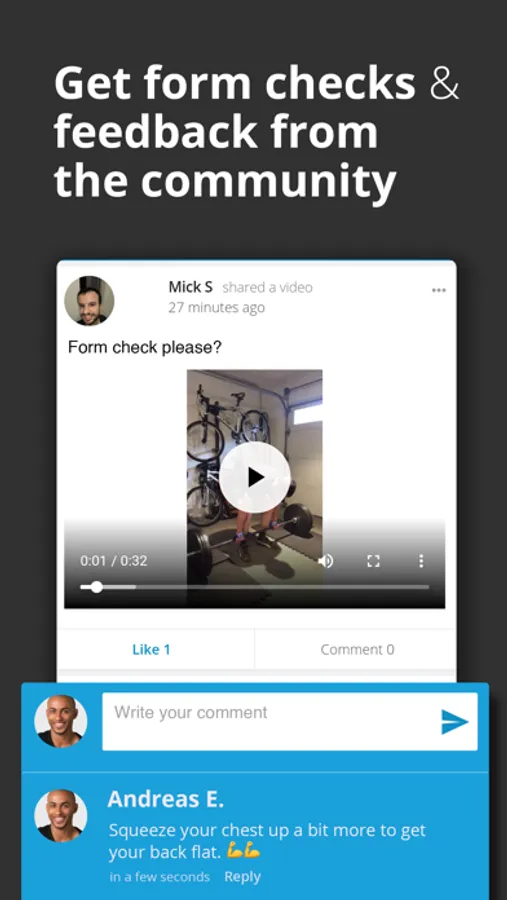Tap the Andreas E. commenter name
Viewport: 507px width, 900px height.
[x=165, y=799]
